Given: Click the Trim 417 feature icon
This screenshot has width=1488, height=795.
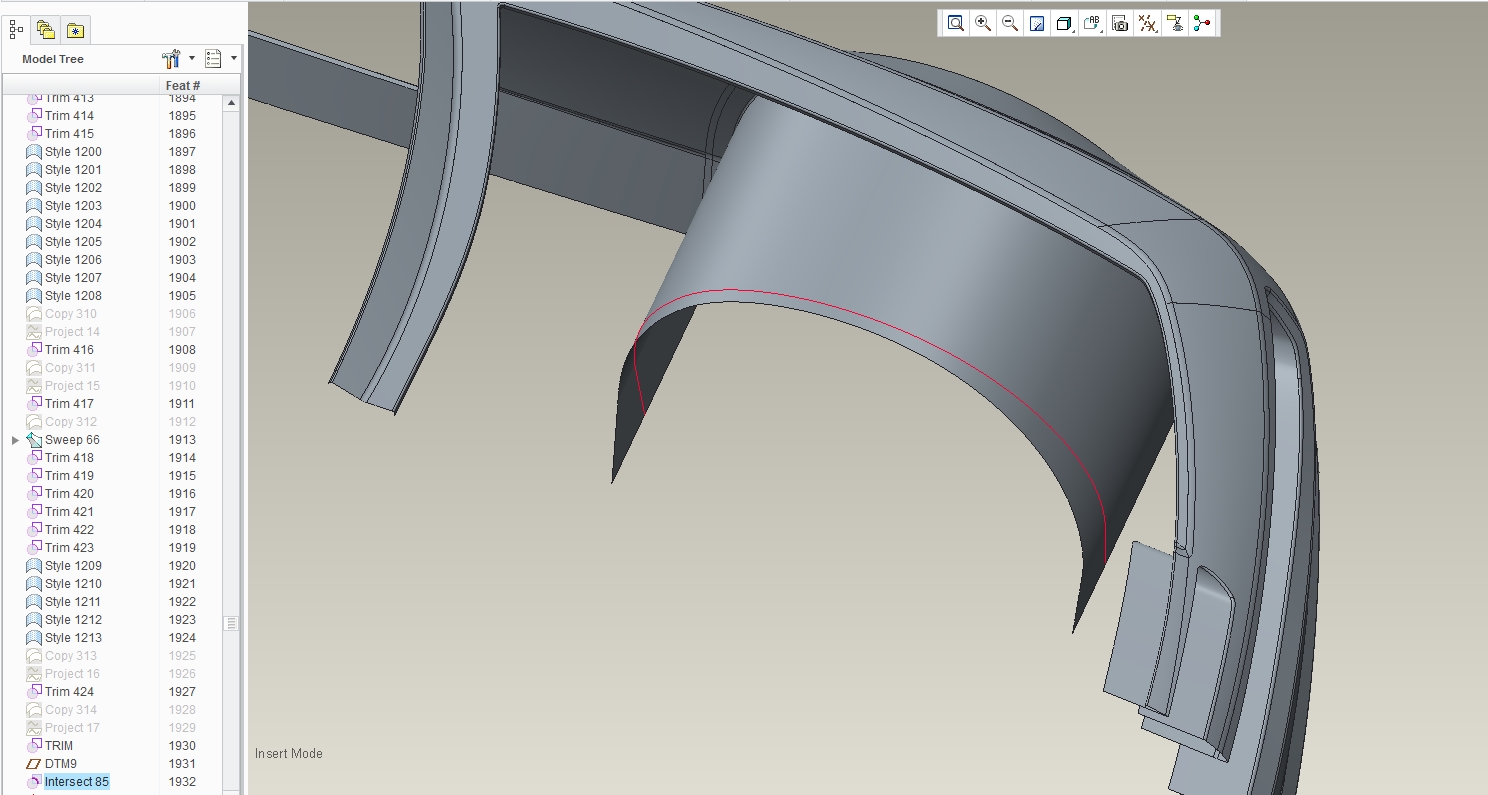Looking at the screenshot, I should [x=34, y=404].
